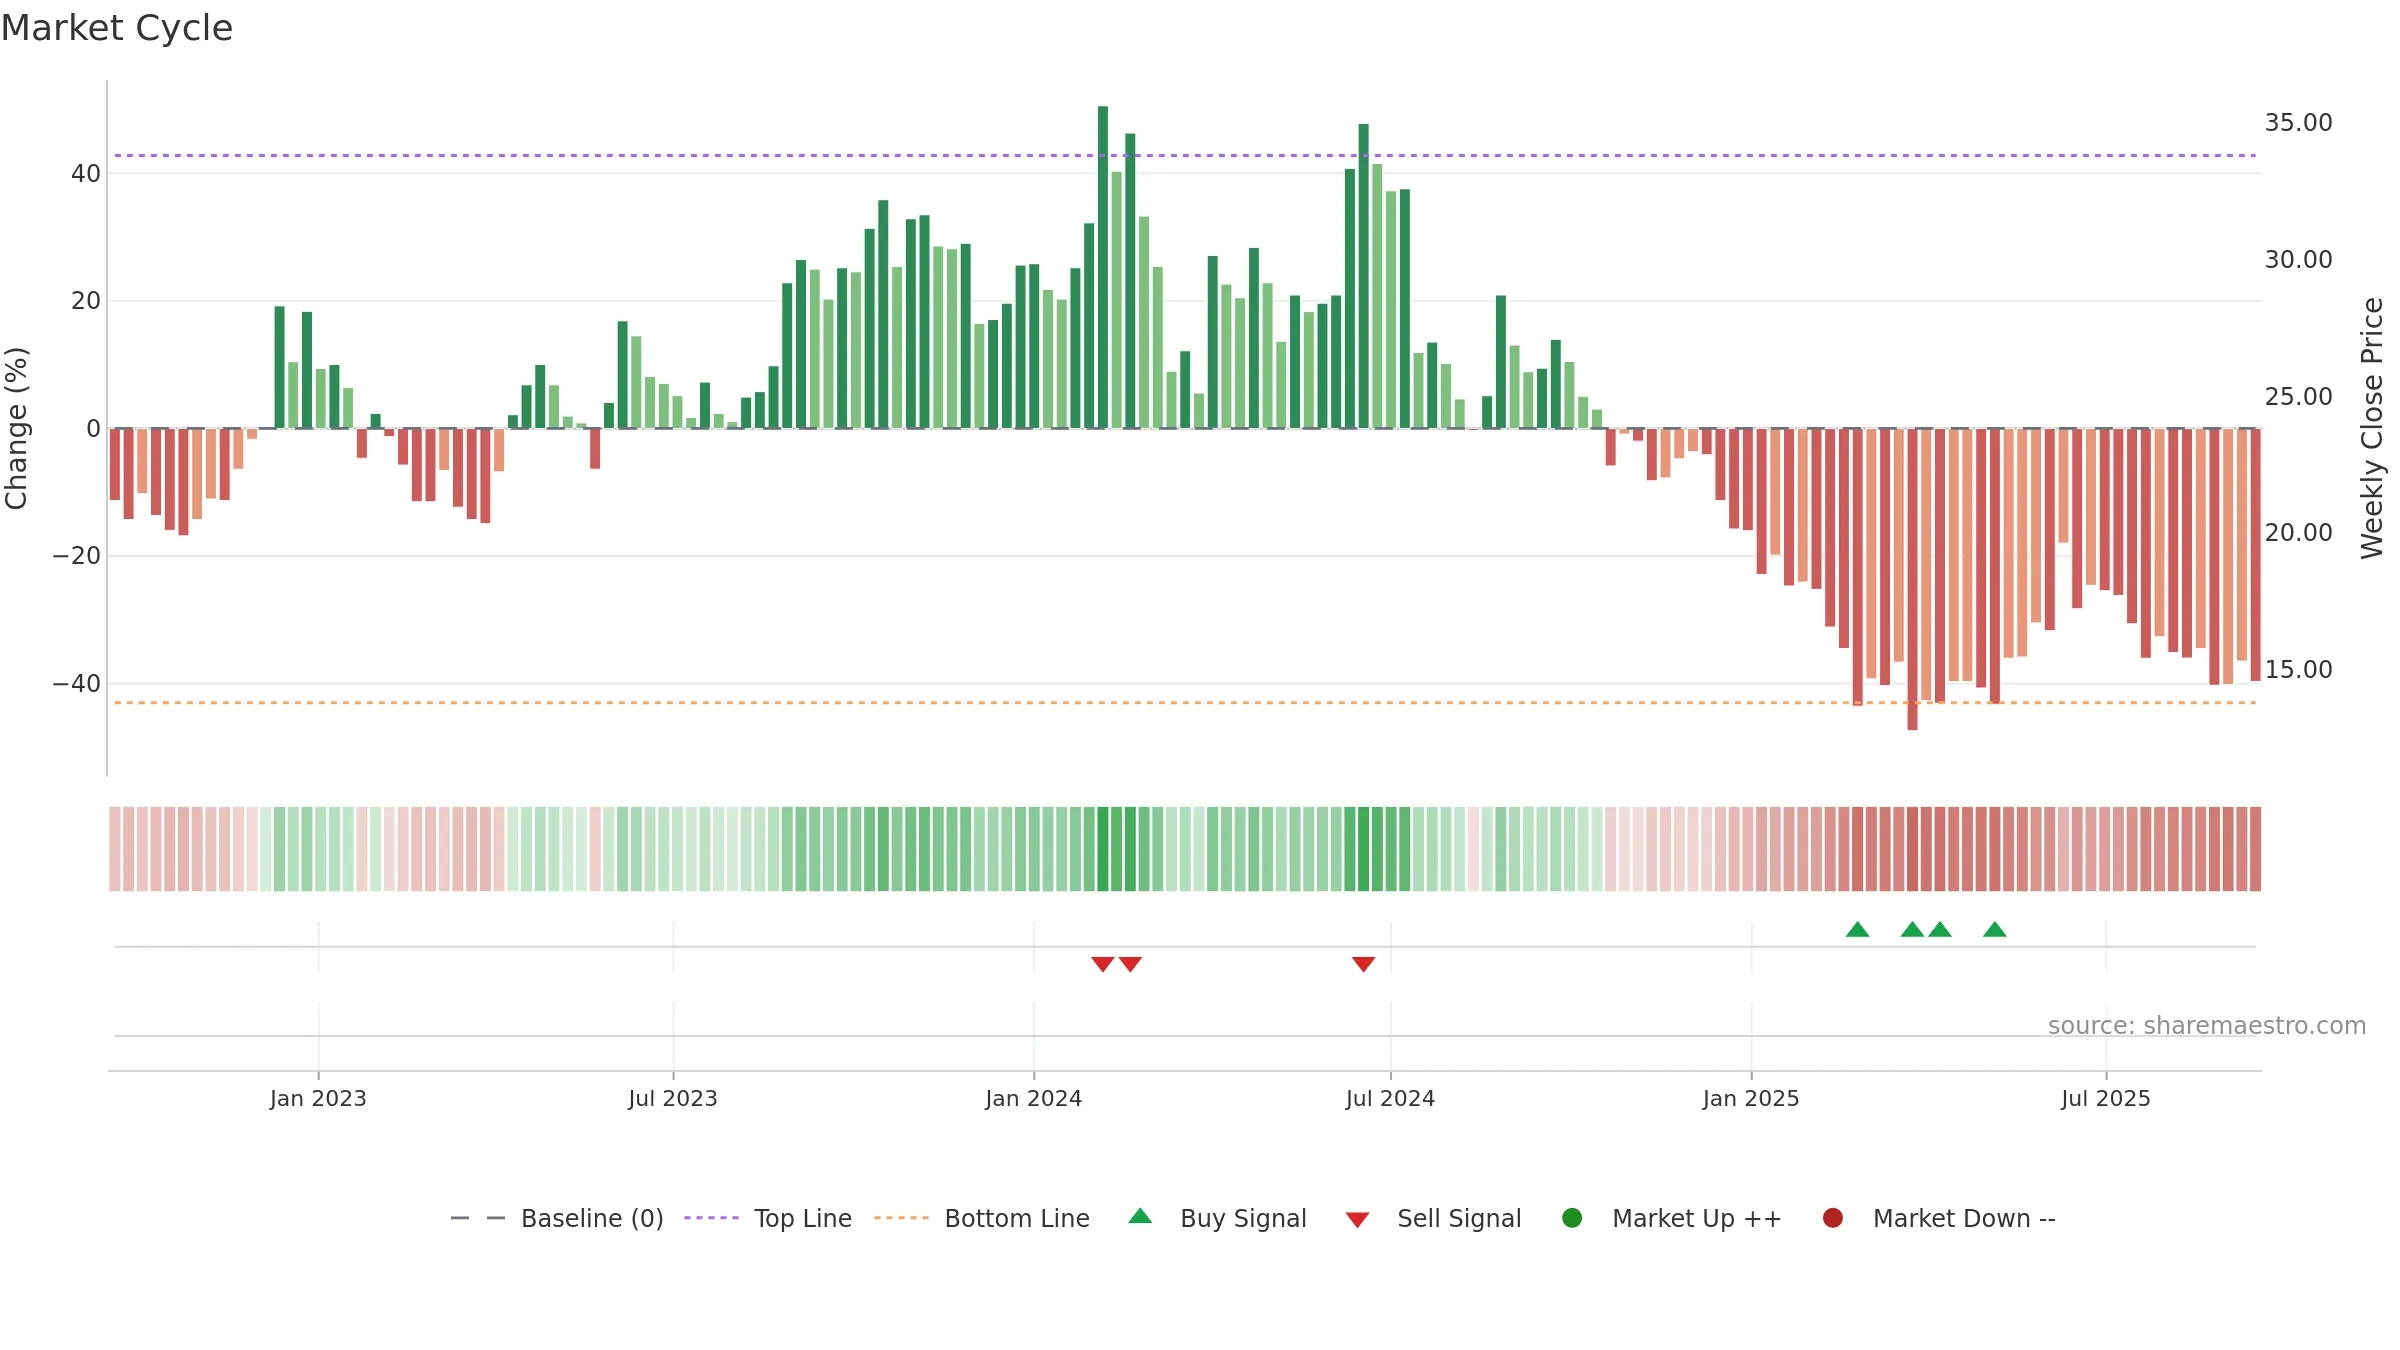The width and height of the screenshot is (2400, 1350).
Task: Click the Jul 2024 axis label
Action: pos(1390,1098)
